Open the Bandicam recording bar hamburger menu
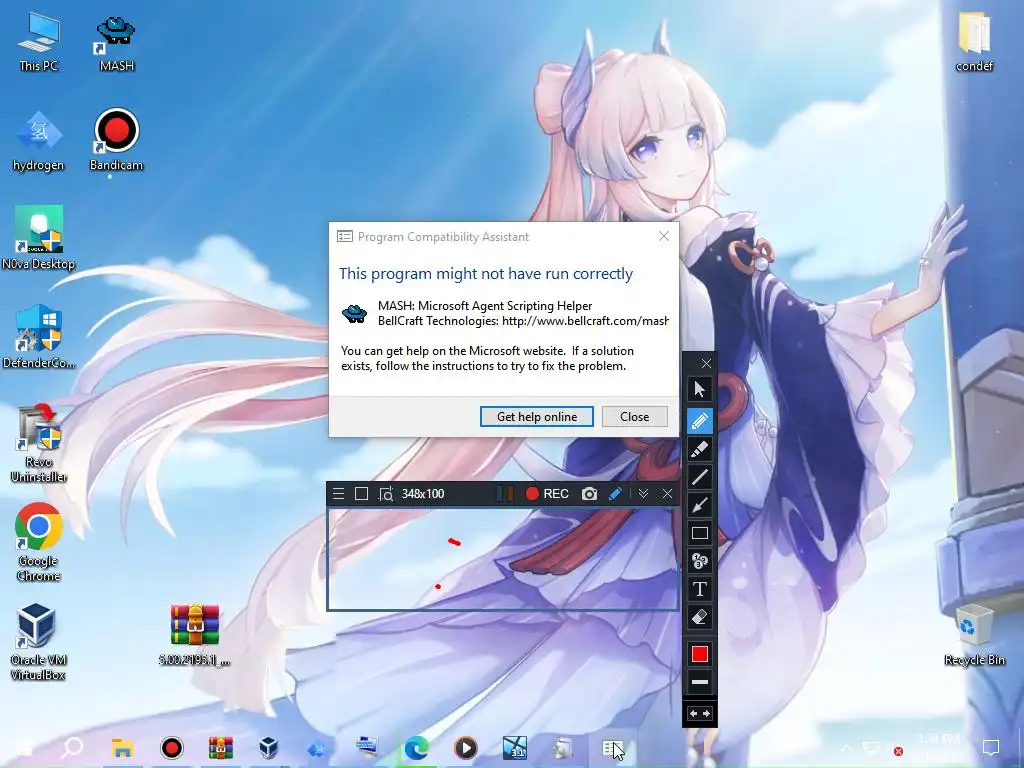1024x768 pixels. 338,494
